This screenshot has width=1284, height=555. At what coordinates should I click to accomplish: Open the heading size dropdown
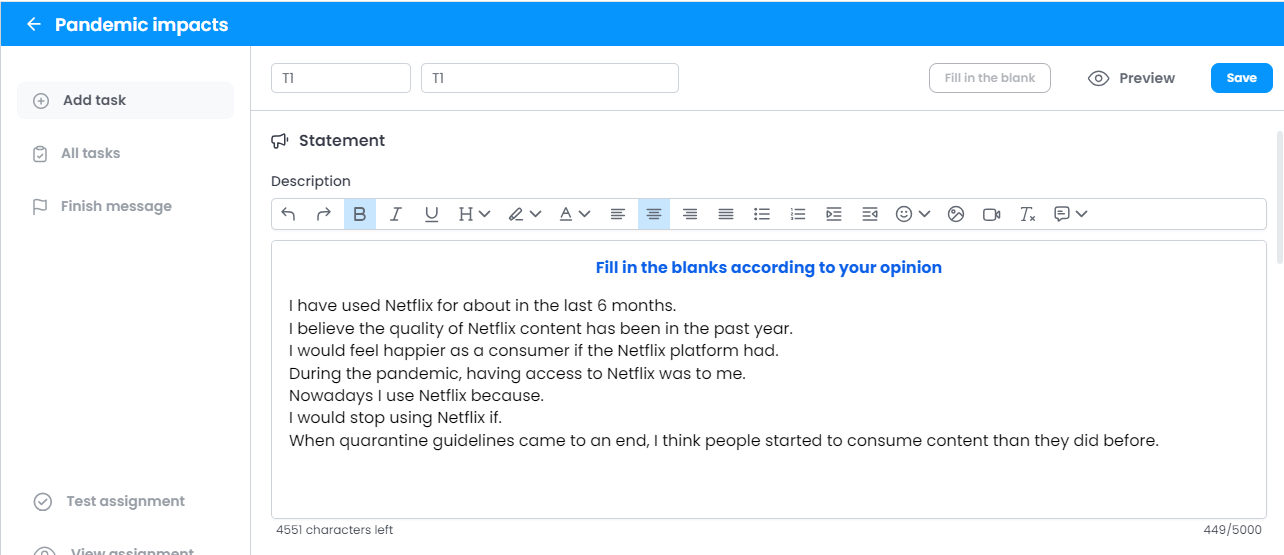[x=474, y=214]
